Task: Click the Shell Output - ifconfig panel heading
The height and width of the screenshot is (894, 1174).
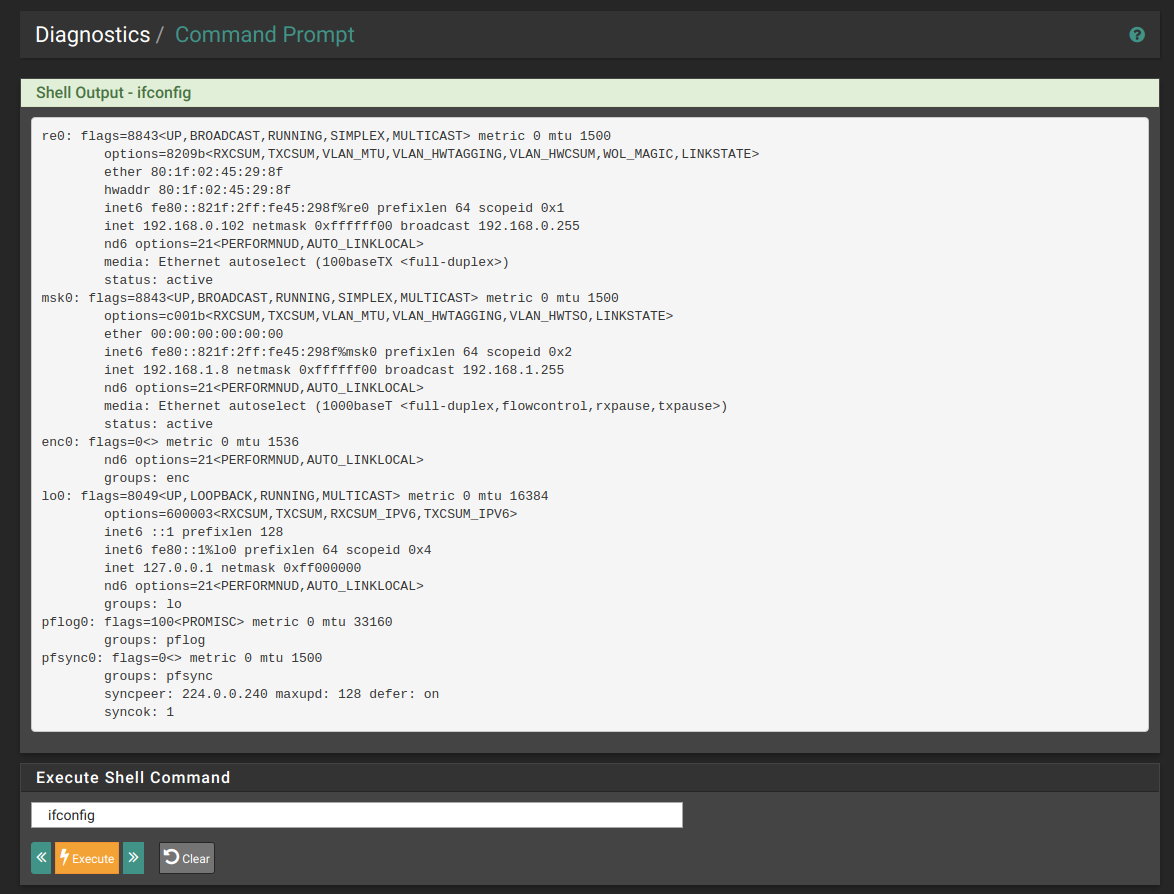Action: click(113, 93)
